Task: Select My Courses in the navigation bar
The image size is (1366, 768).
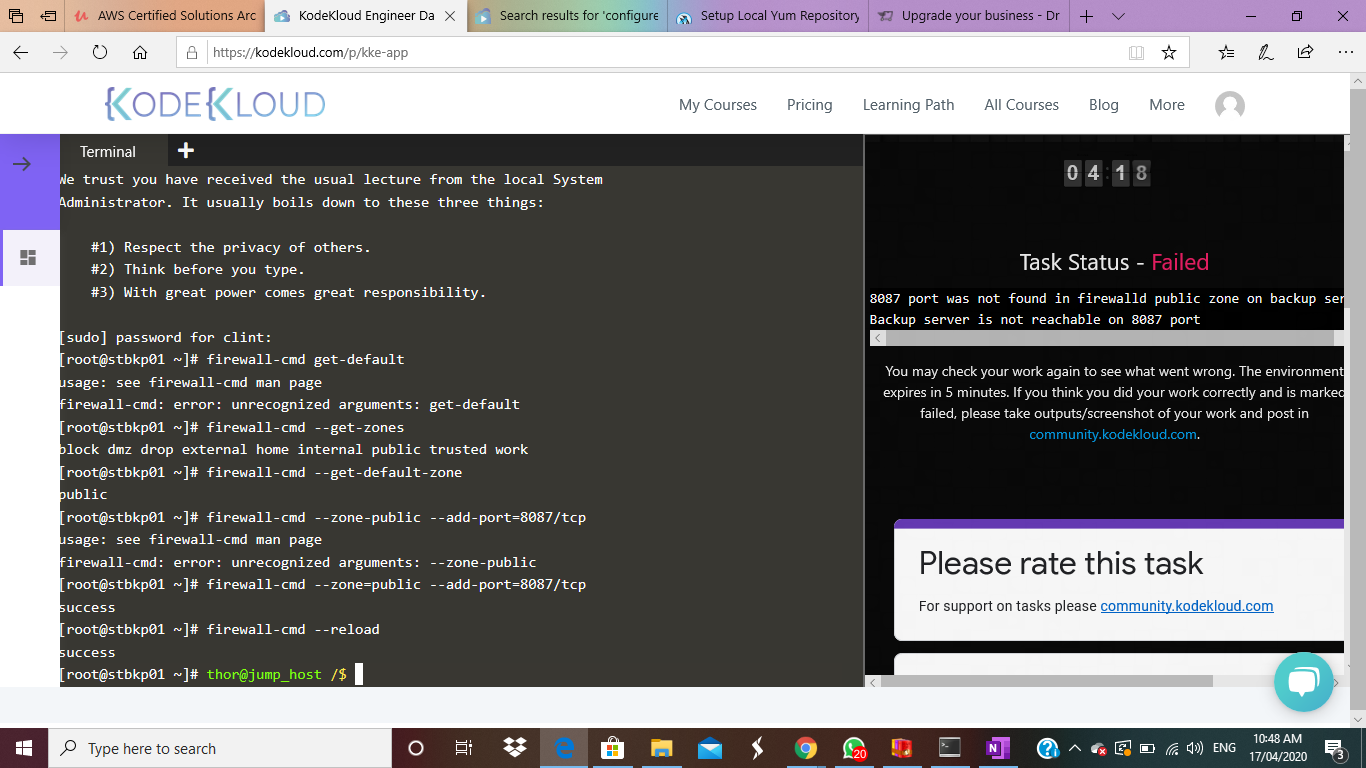Action: coord(718,105)
